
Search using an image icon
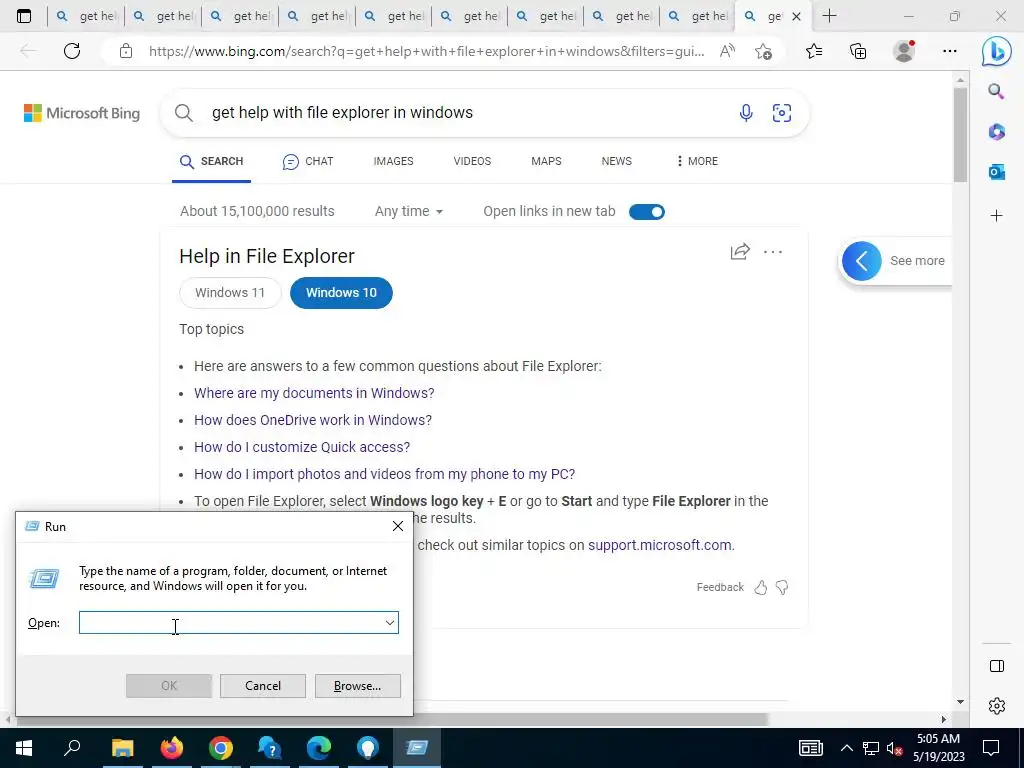782,113
